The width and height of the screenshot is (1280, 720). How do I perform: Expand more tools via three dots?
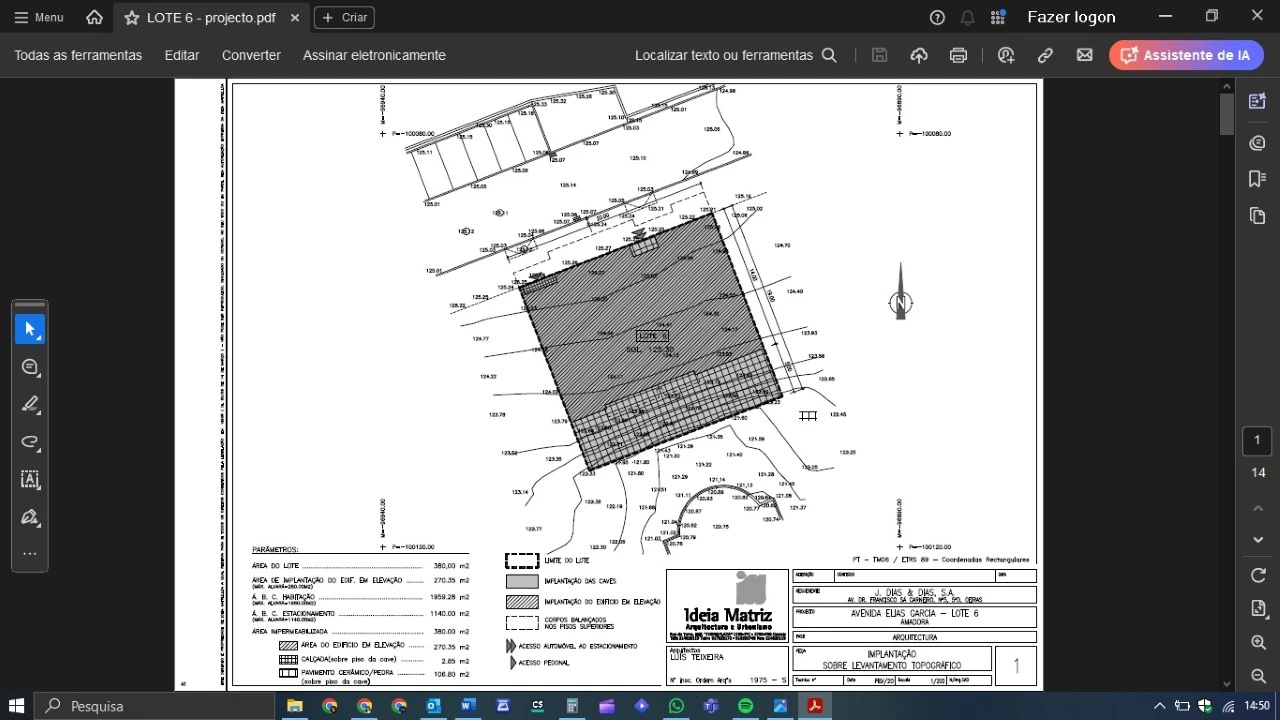pyautogui.click(x=30, y=554)
